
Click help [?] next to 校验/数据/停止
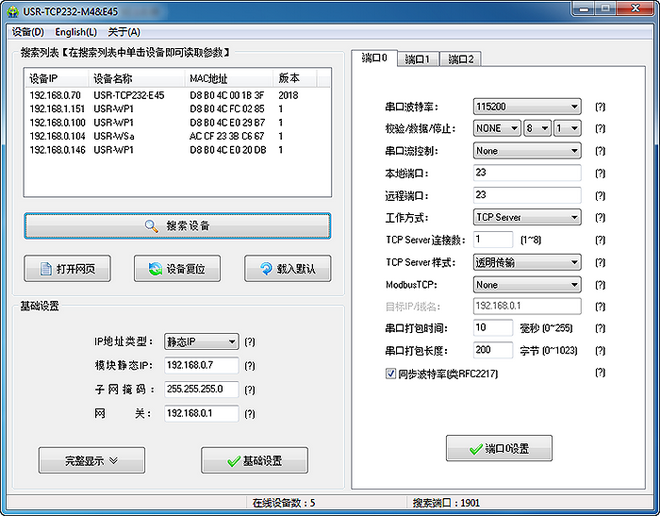[x=600, y=128]
